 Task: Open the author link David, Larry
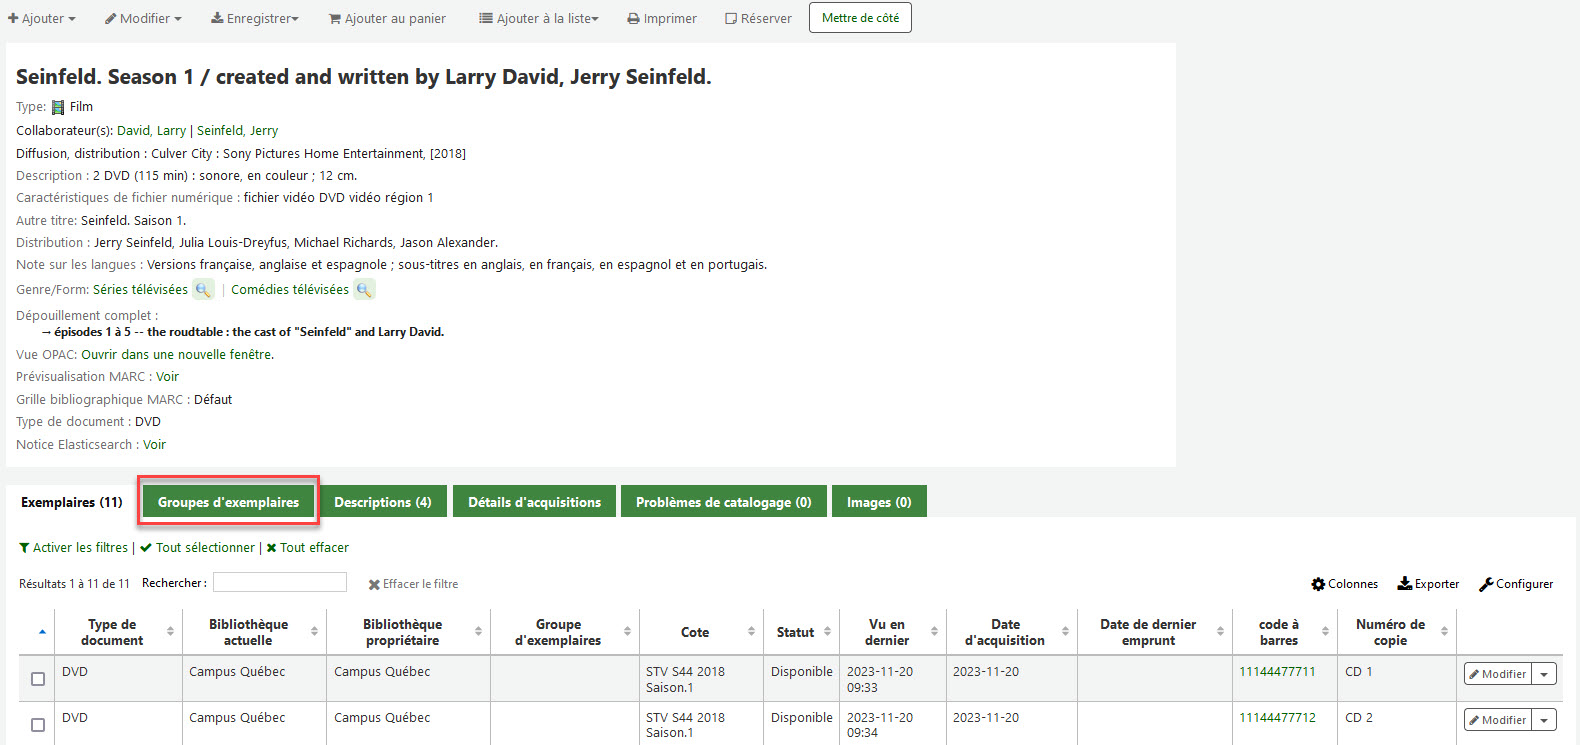151,131
